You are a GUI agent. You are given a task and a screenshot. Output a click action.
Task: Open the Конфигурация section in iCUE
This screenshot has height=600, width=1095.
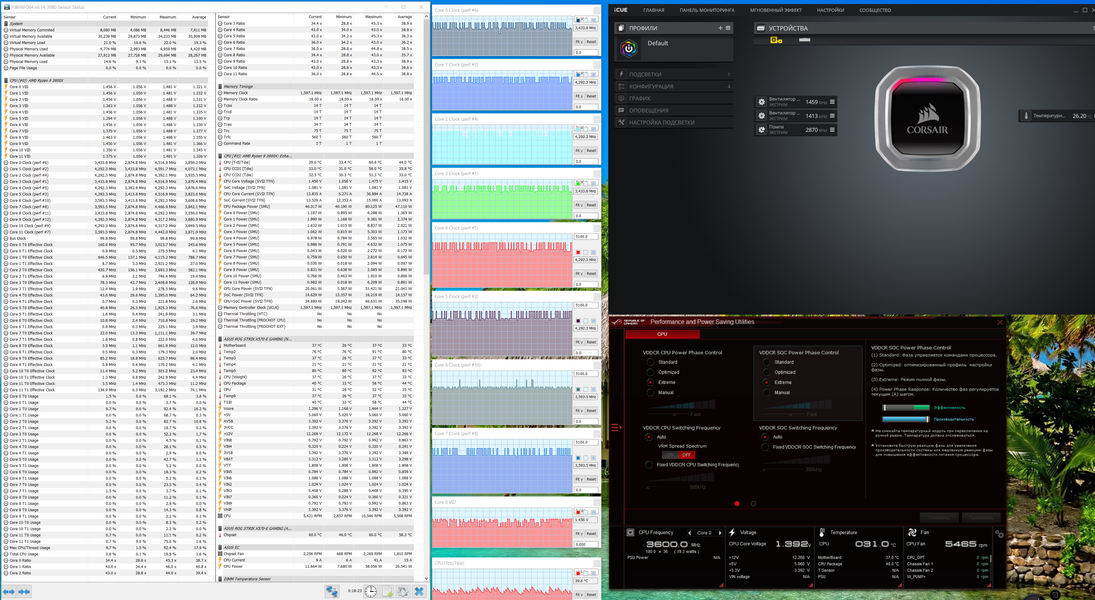click(x=675, y=86)
